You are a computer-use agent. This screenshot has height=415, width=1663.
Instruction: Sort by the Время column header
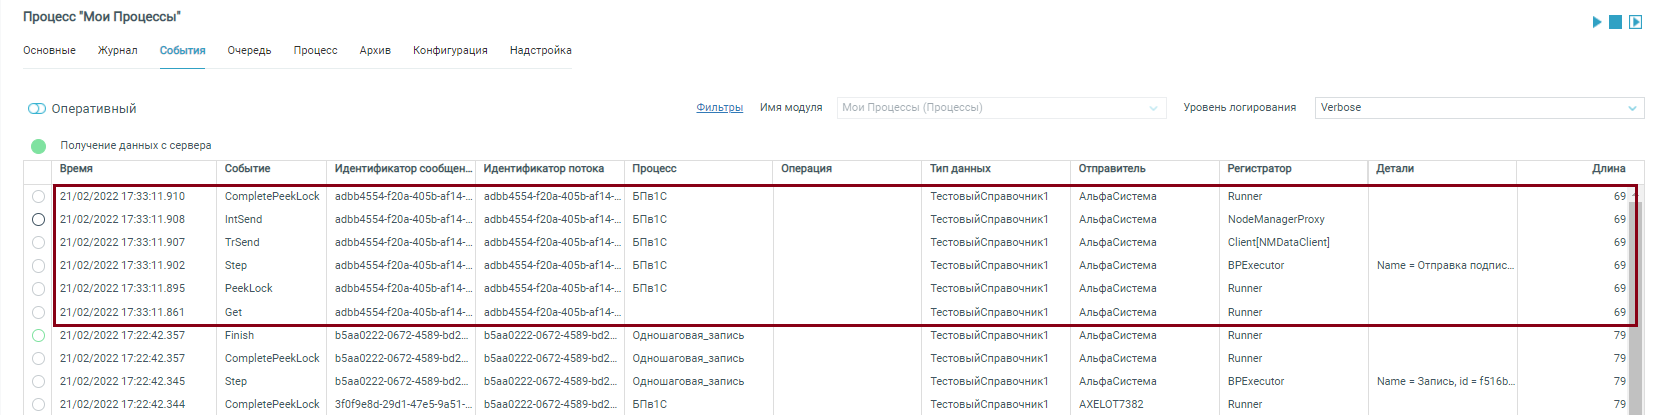[76, 169]
